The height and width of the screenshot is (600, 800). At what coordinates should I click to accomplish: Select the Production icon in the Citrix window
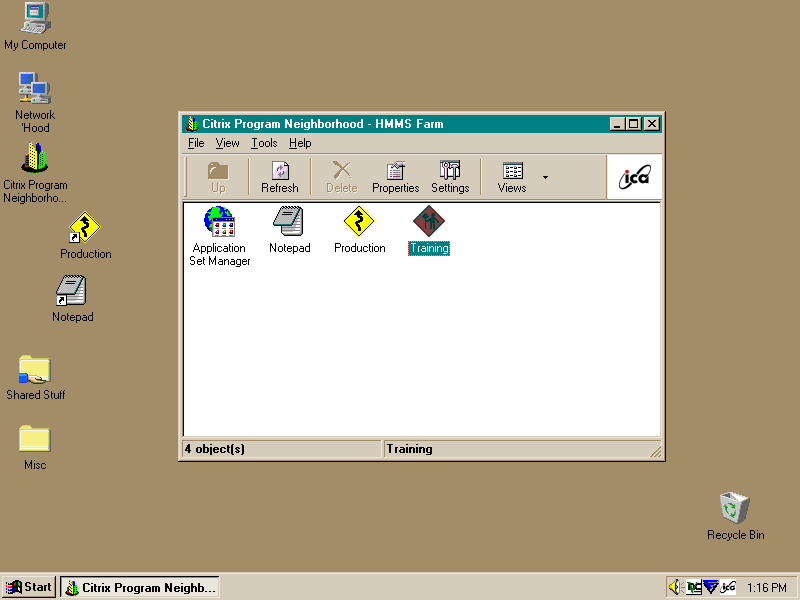coord(359,230)
